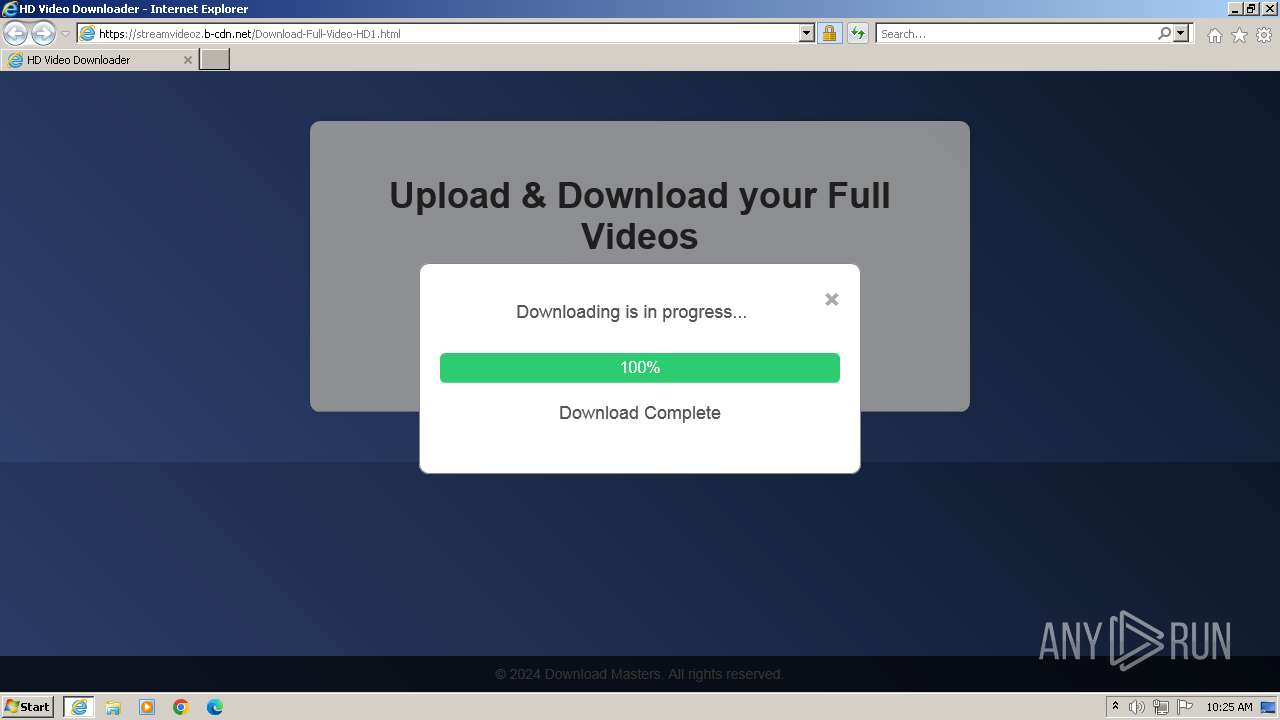Click the Downloading is in progress text
The height and width of the screenshot is (720, 1280).
pyautogui.click(x=631, y=312)
